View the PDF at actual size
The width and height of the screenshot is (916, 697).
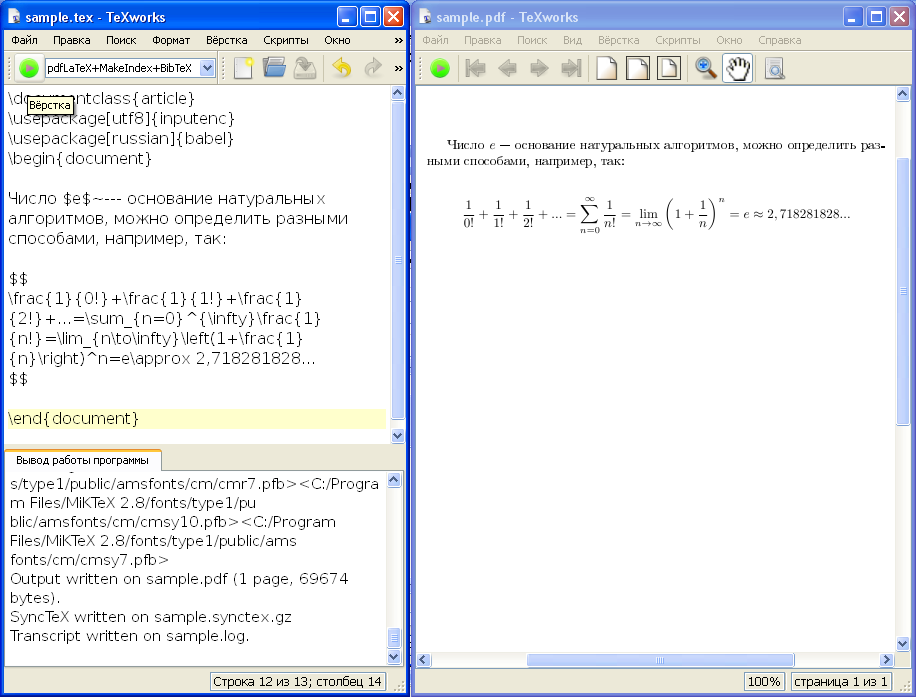pyautogui.click(x=605, y=68)
